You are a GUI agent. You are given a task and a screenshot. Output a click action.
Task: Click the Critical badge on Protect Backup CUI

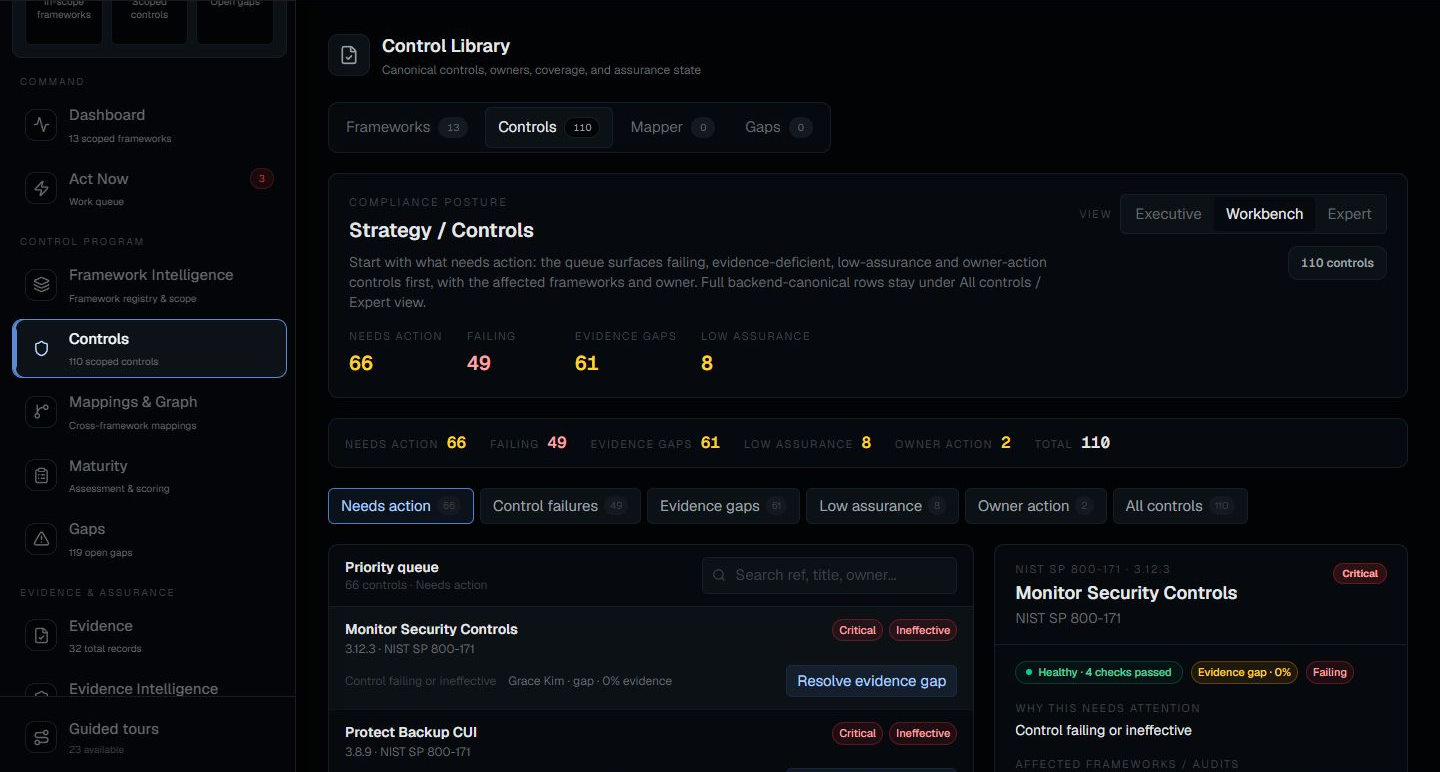[857, 733]
